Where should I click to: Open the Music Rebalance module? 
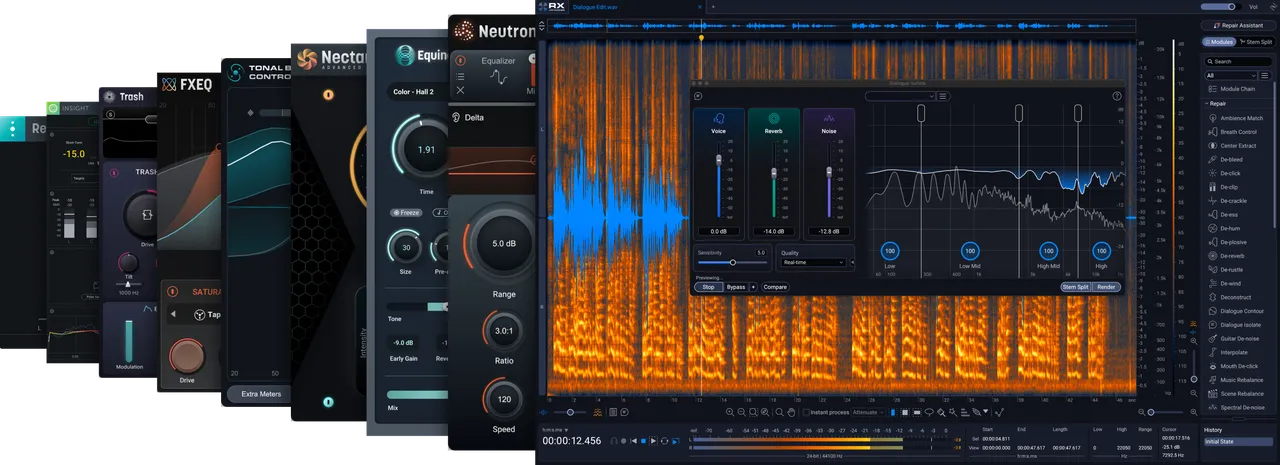click(x=1238, y=380)
